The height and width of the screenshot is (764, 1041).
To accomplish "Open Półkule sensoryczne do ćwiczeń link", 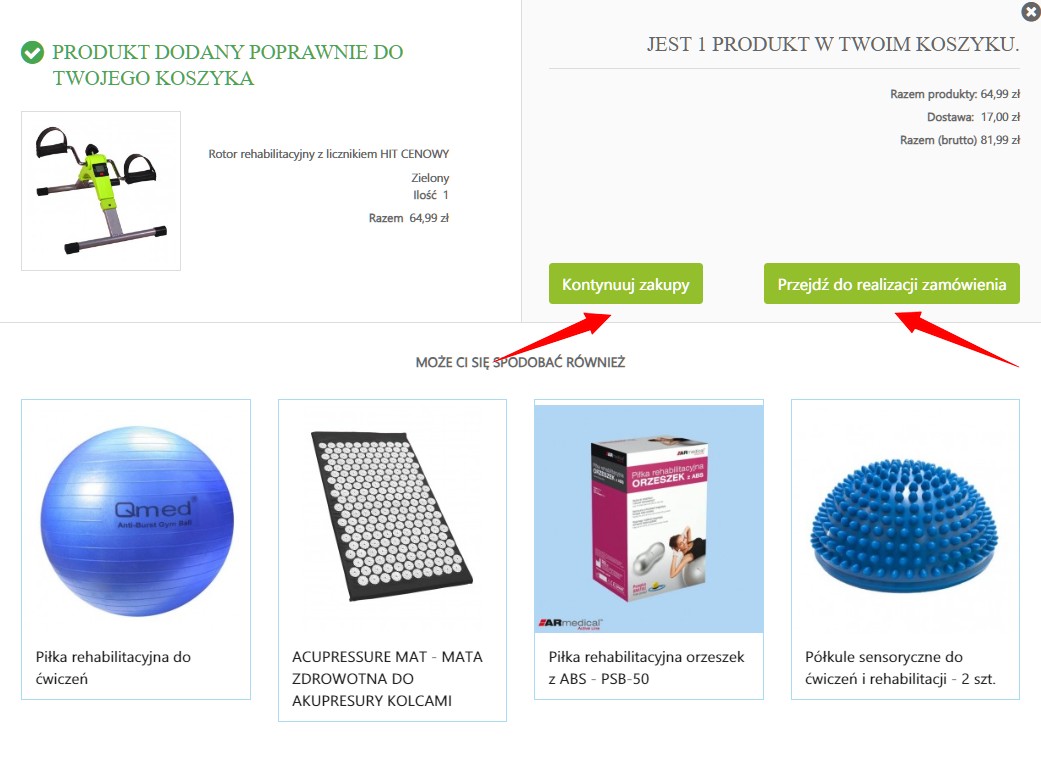I will pos(900,668).
